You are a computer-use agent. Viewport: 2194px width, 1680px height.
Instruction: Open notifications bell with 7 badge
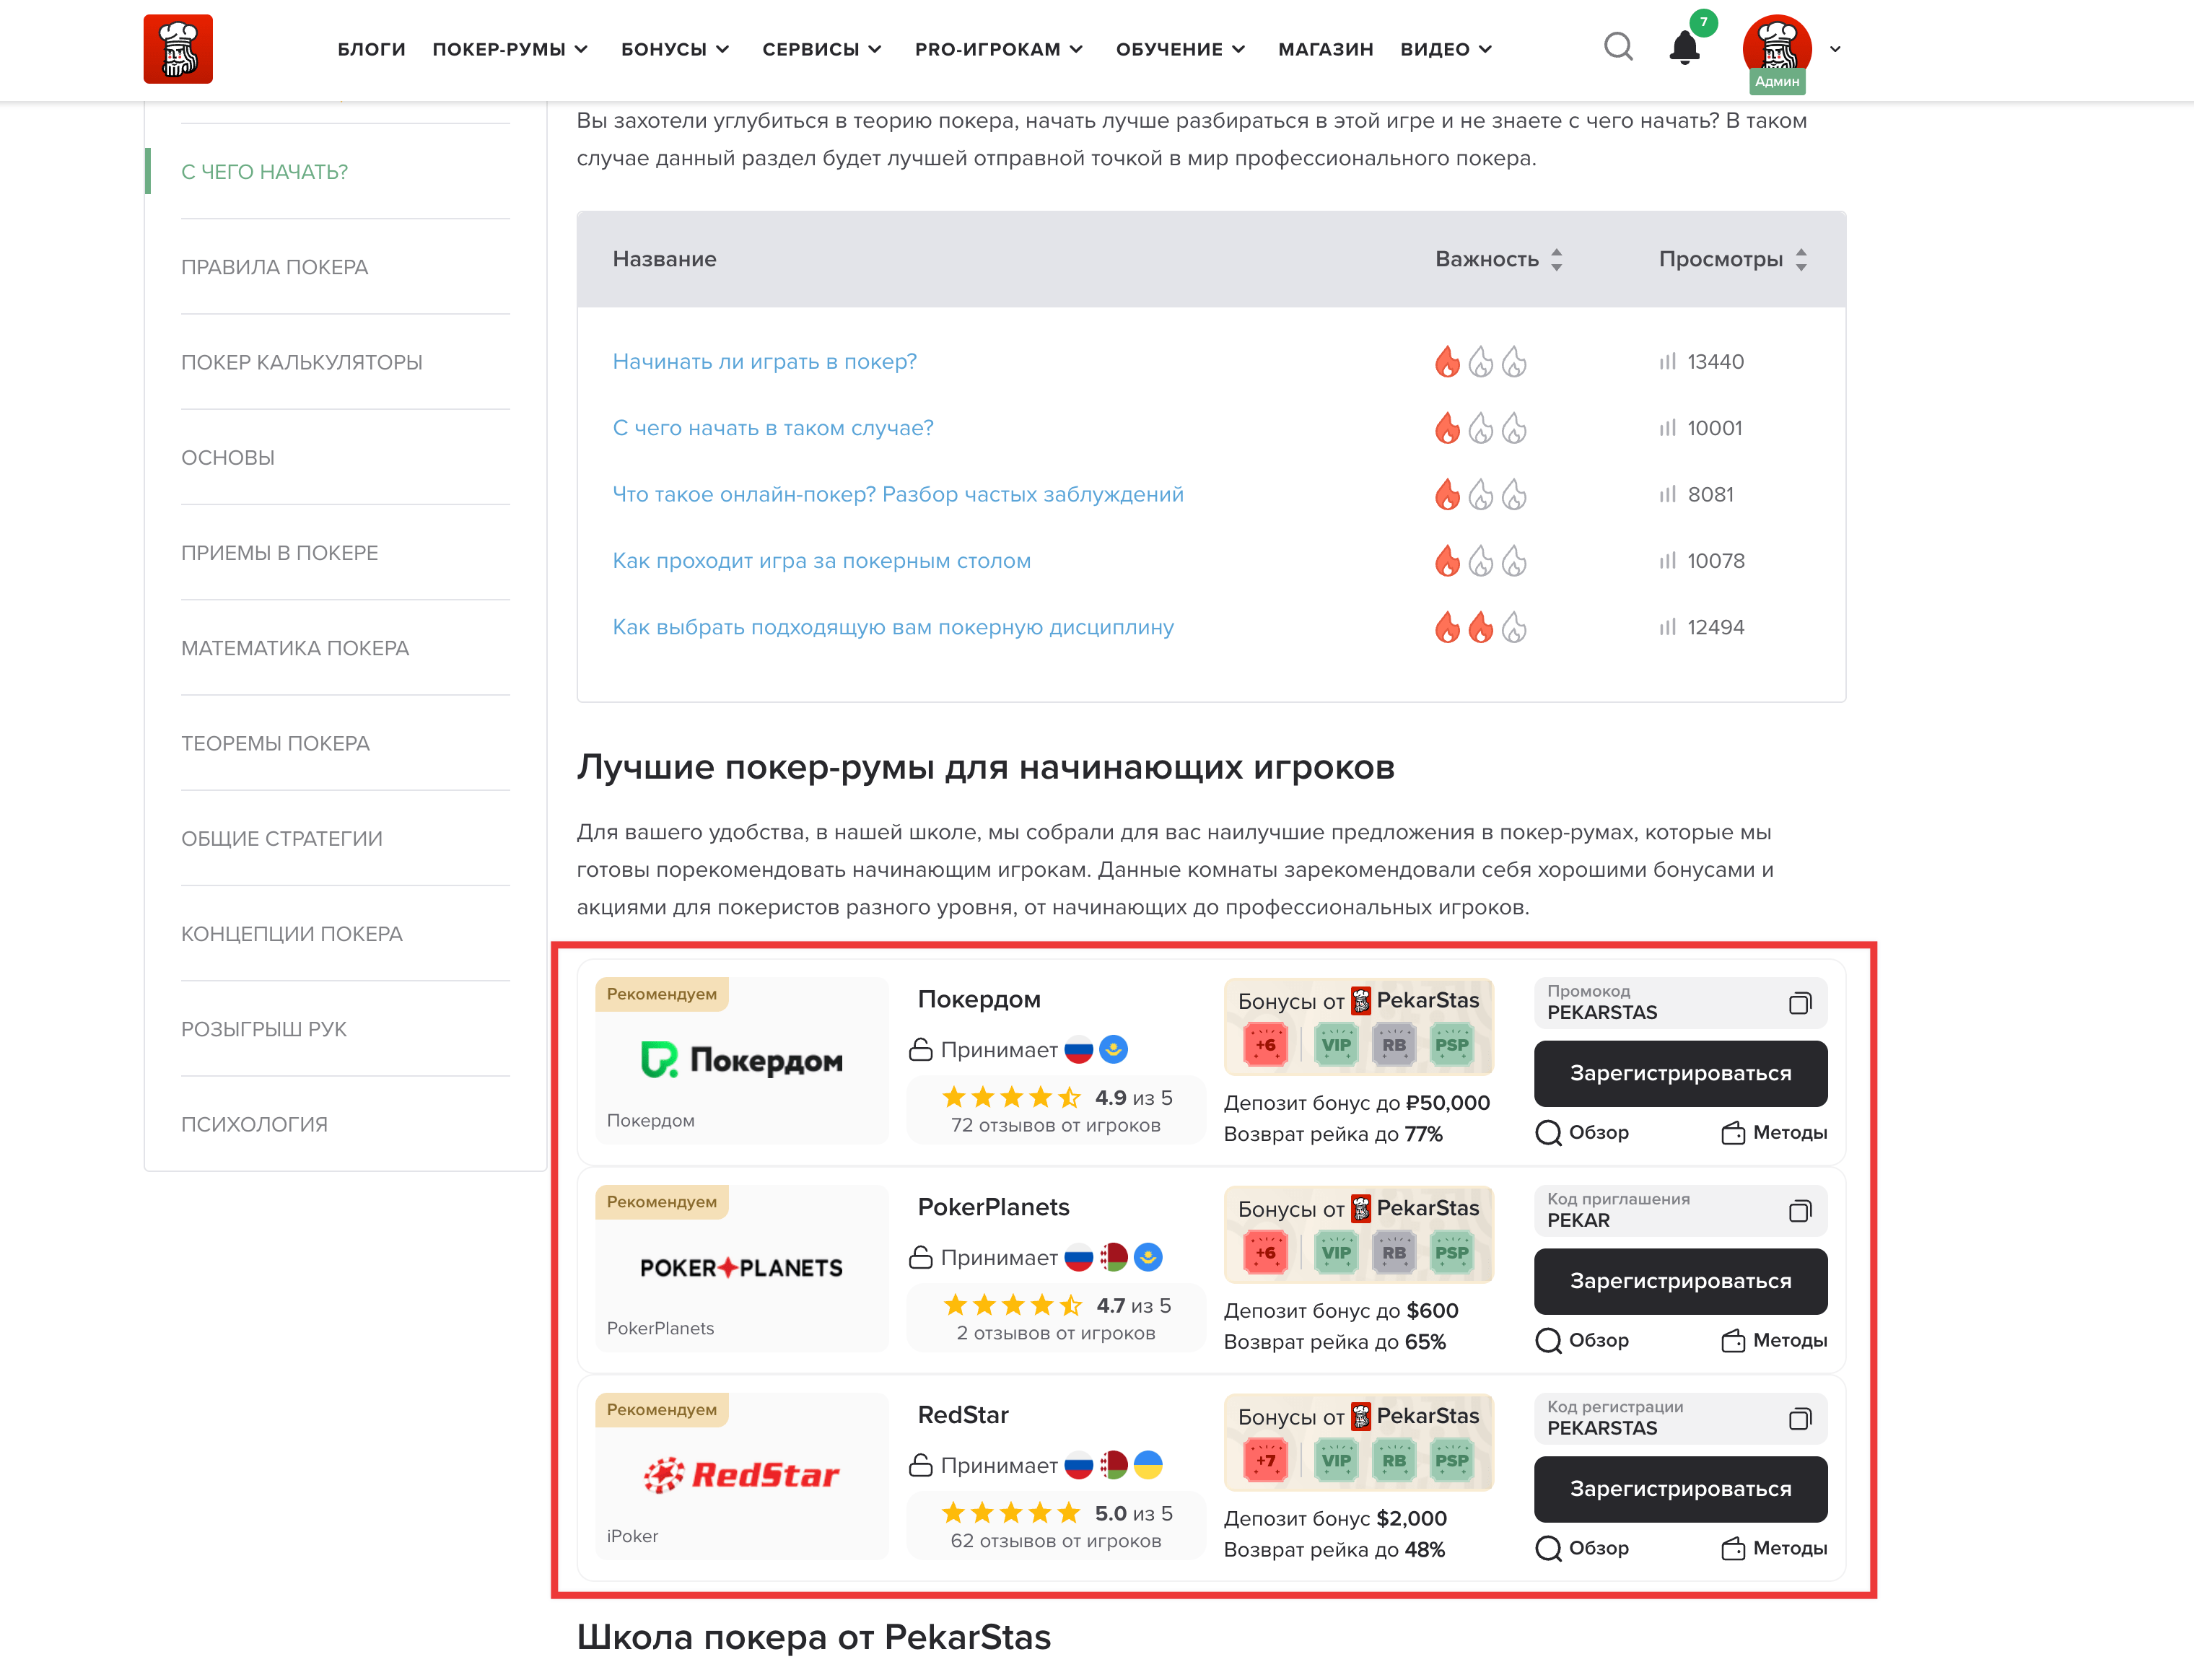coord(1685,47)
